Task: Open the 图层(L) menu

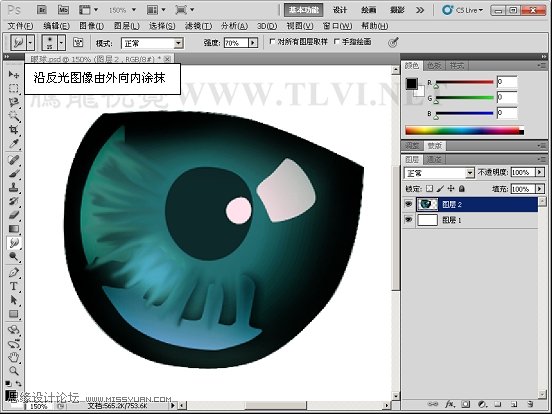Action: 127,26
